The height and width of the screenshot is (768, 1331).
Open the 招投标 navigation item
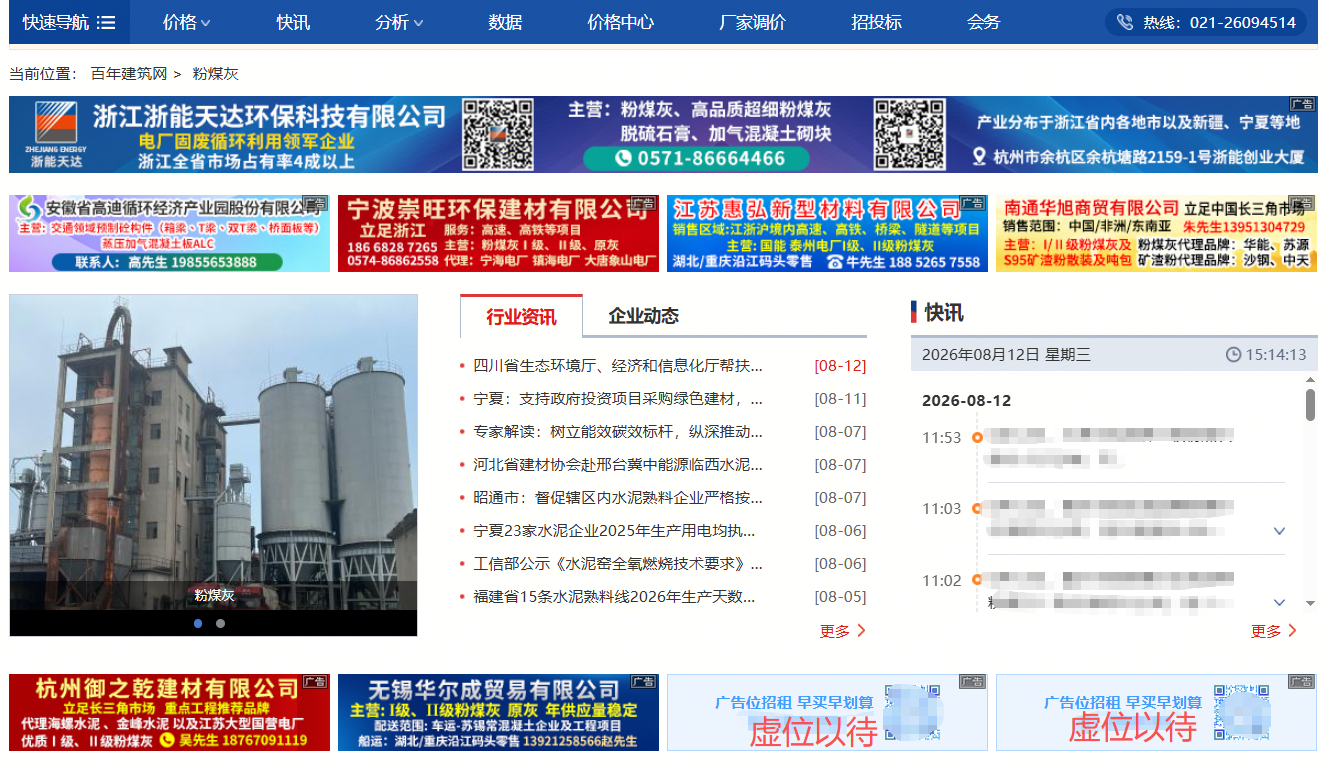coord(876,22)
